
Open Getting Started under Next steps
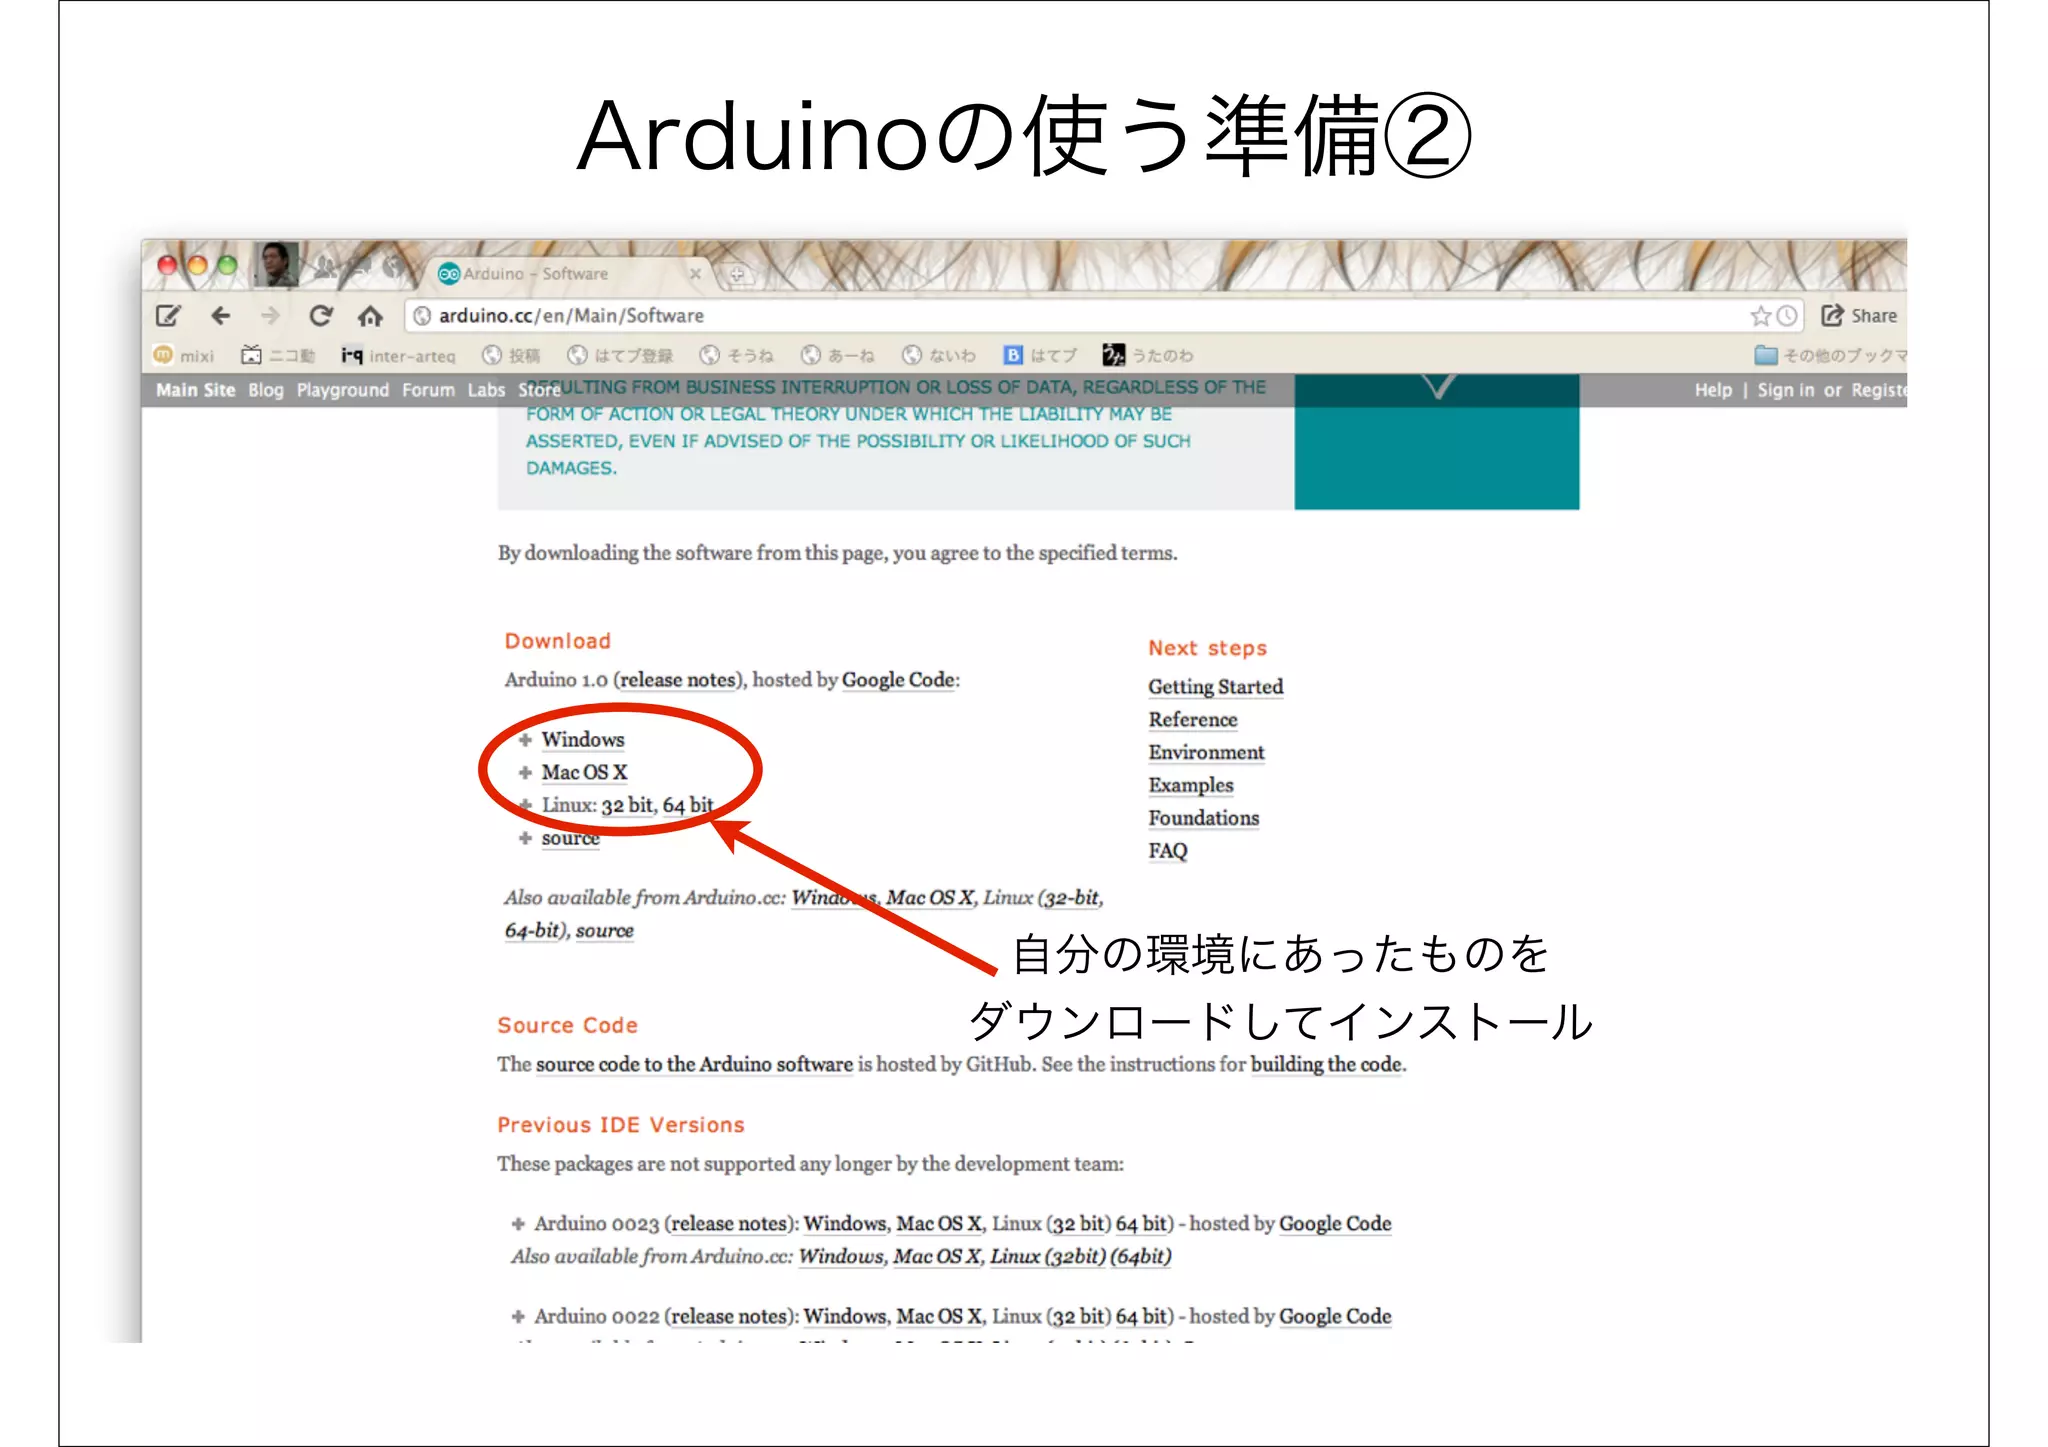point(1215,686)
